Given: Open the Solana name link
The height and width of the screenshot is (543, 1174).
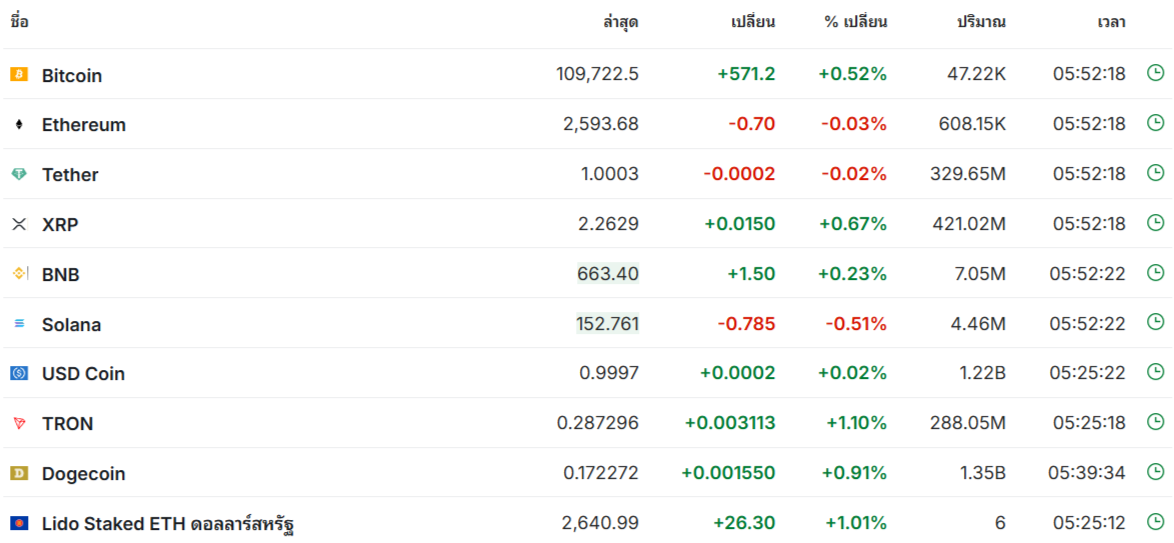Looking at the screenshot, I should coord(71,325).
